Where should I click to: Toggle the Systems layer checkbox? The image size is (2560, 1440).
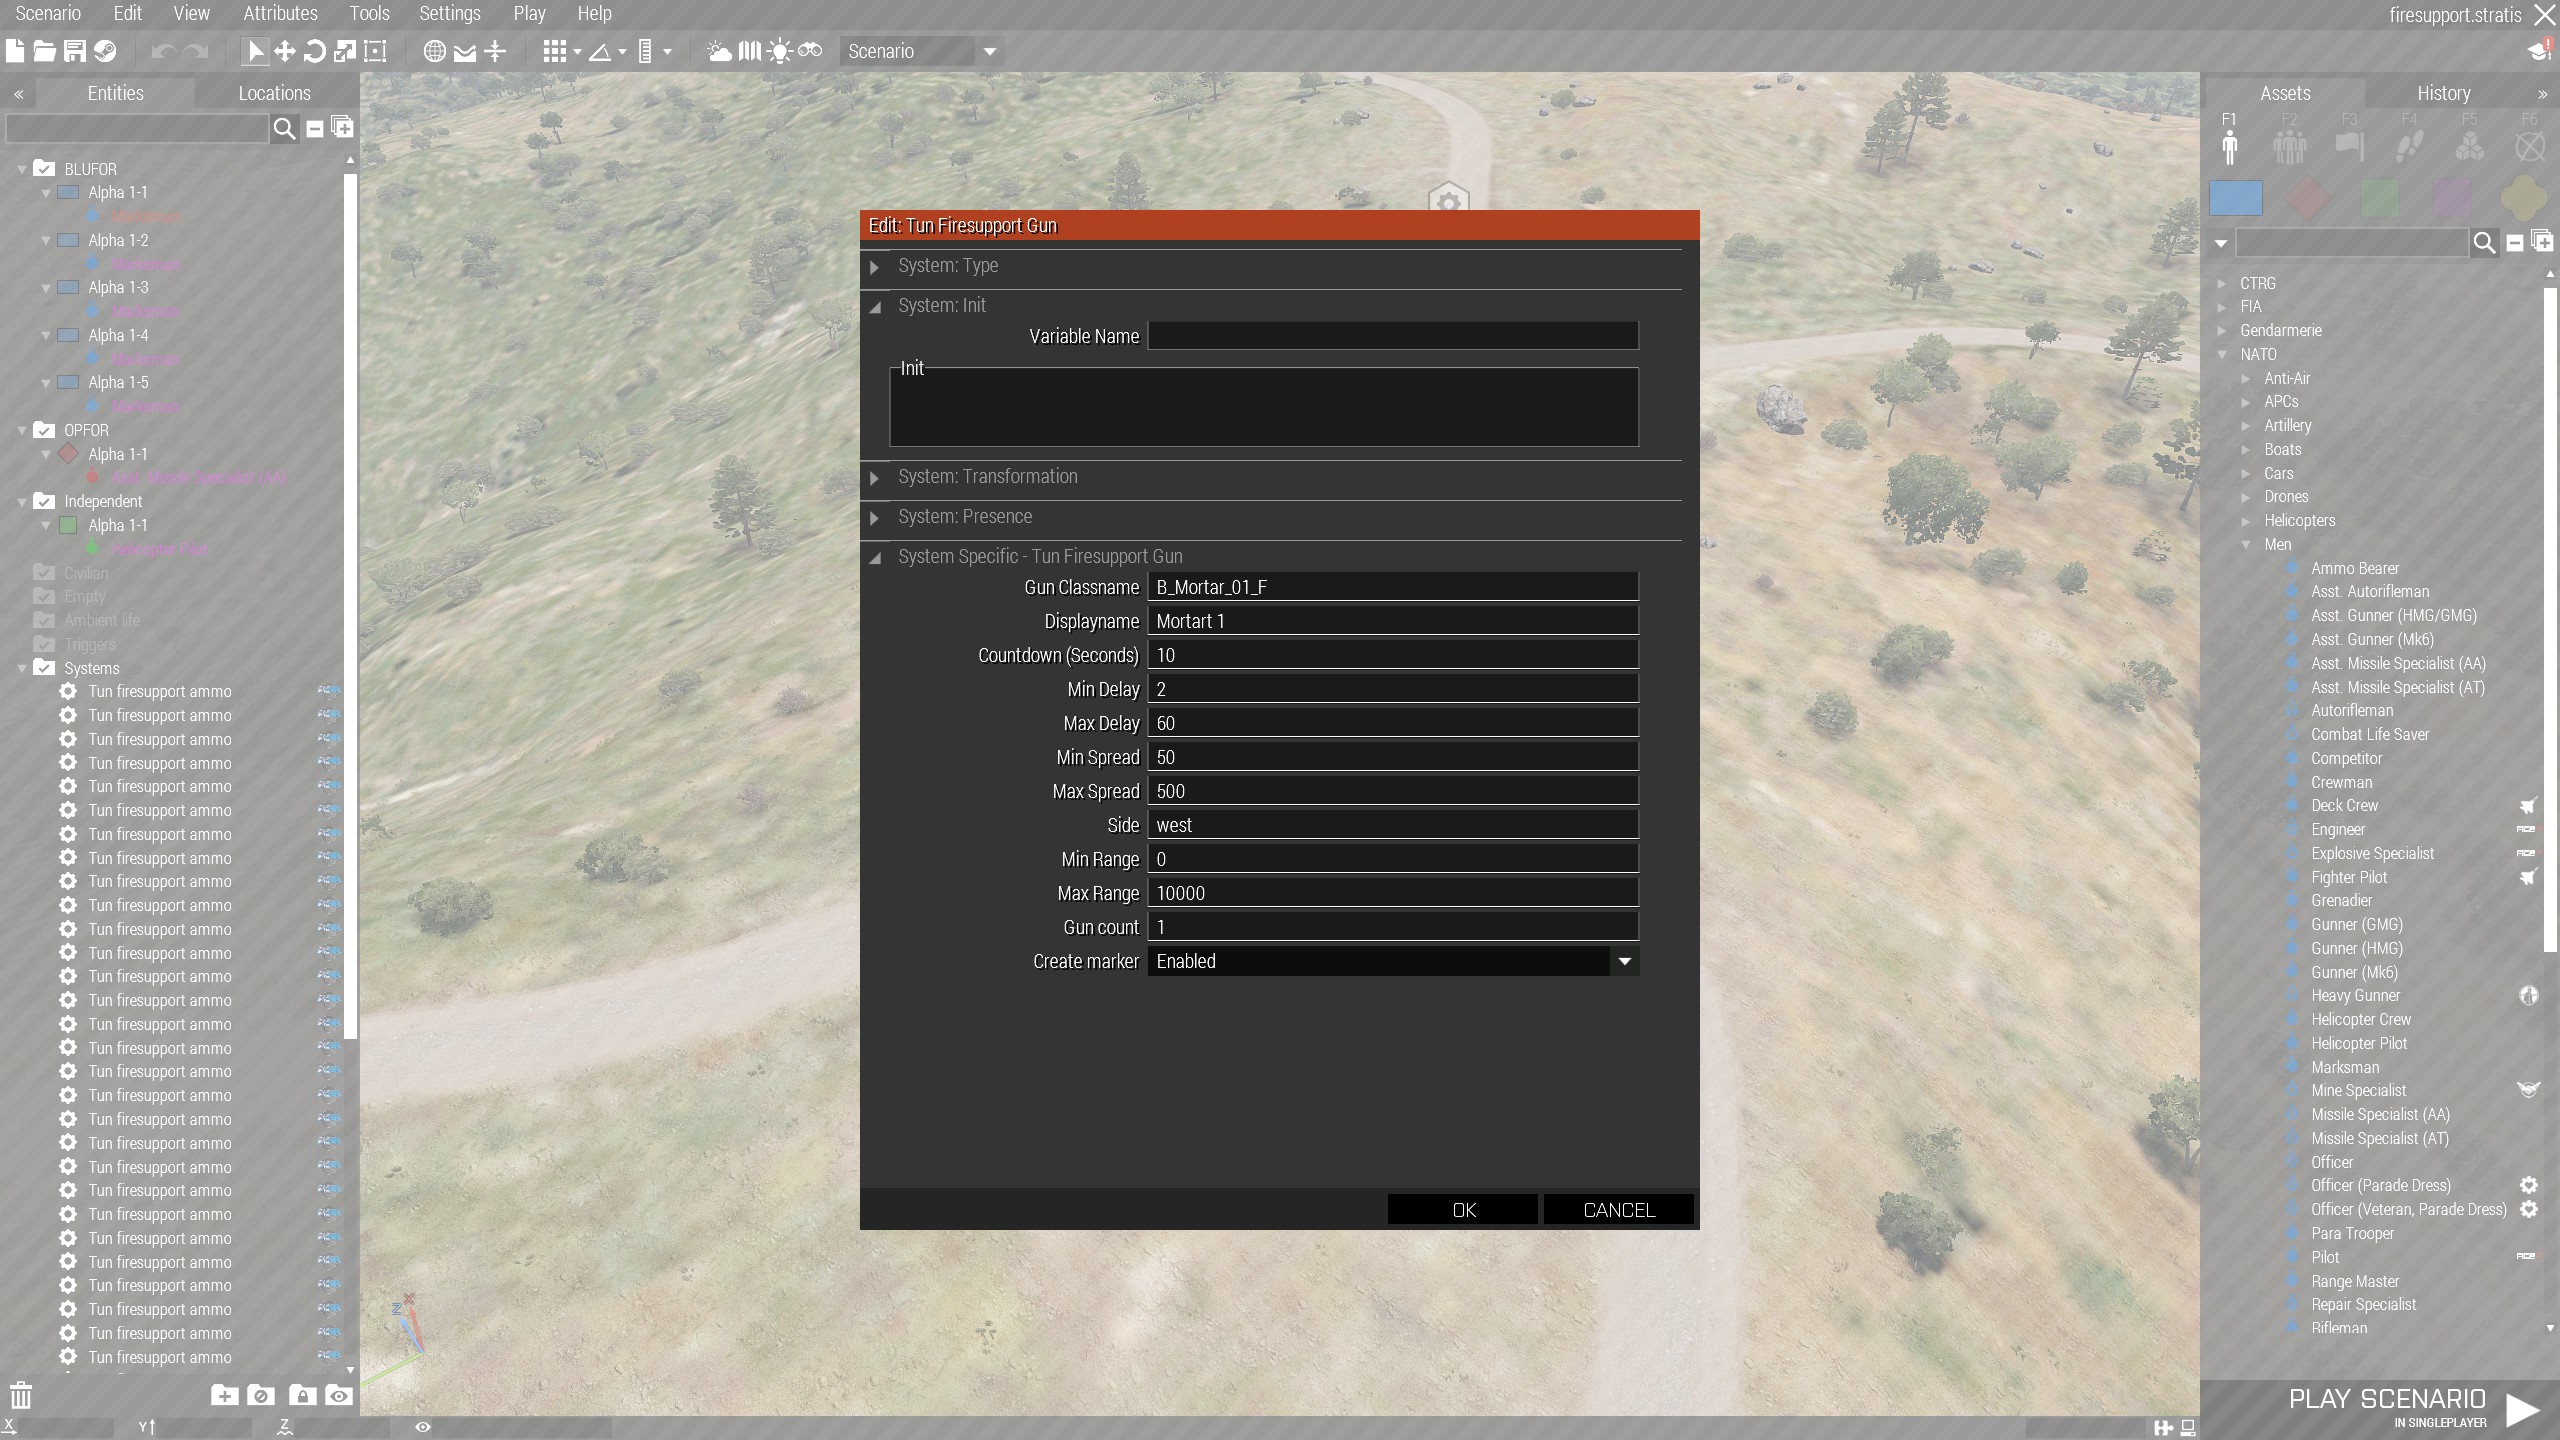click(44, 668)
